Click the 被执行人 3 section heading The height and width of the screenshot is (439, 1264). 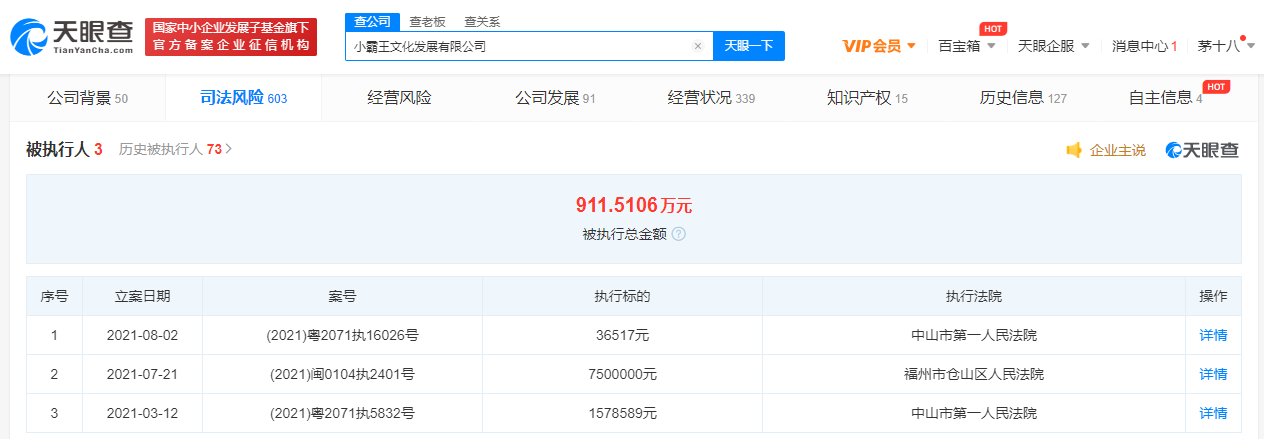tap(64, 149)
